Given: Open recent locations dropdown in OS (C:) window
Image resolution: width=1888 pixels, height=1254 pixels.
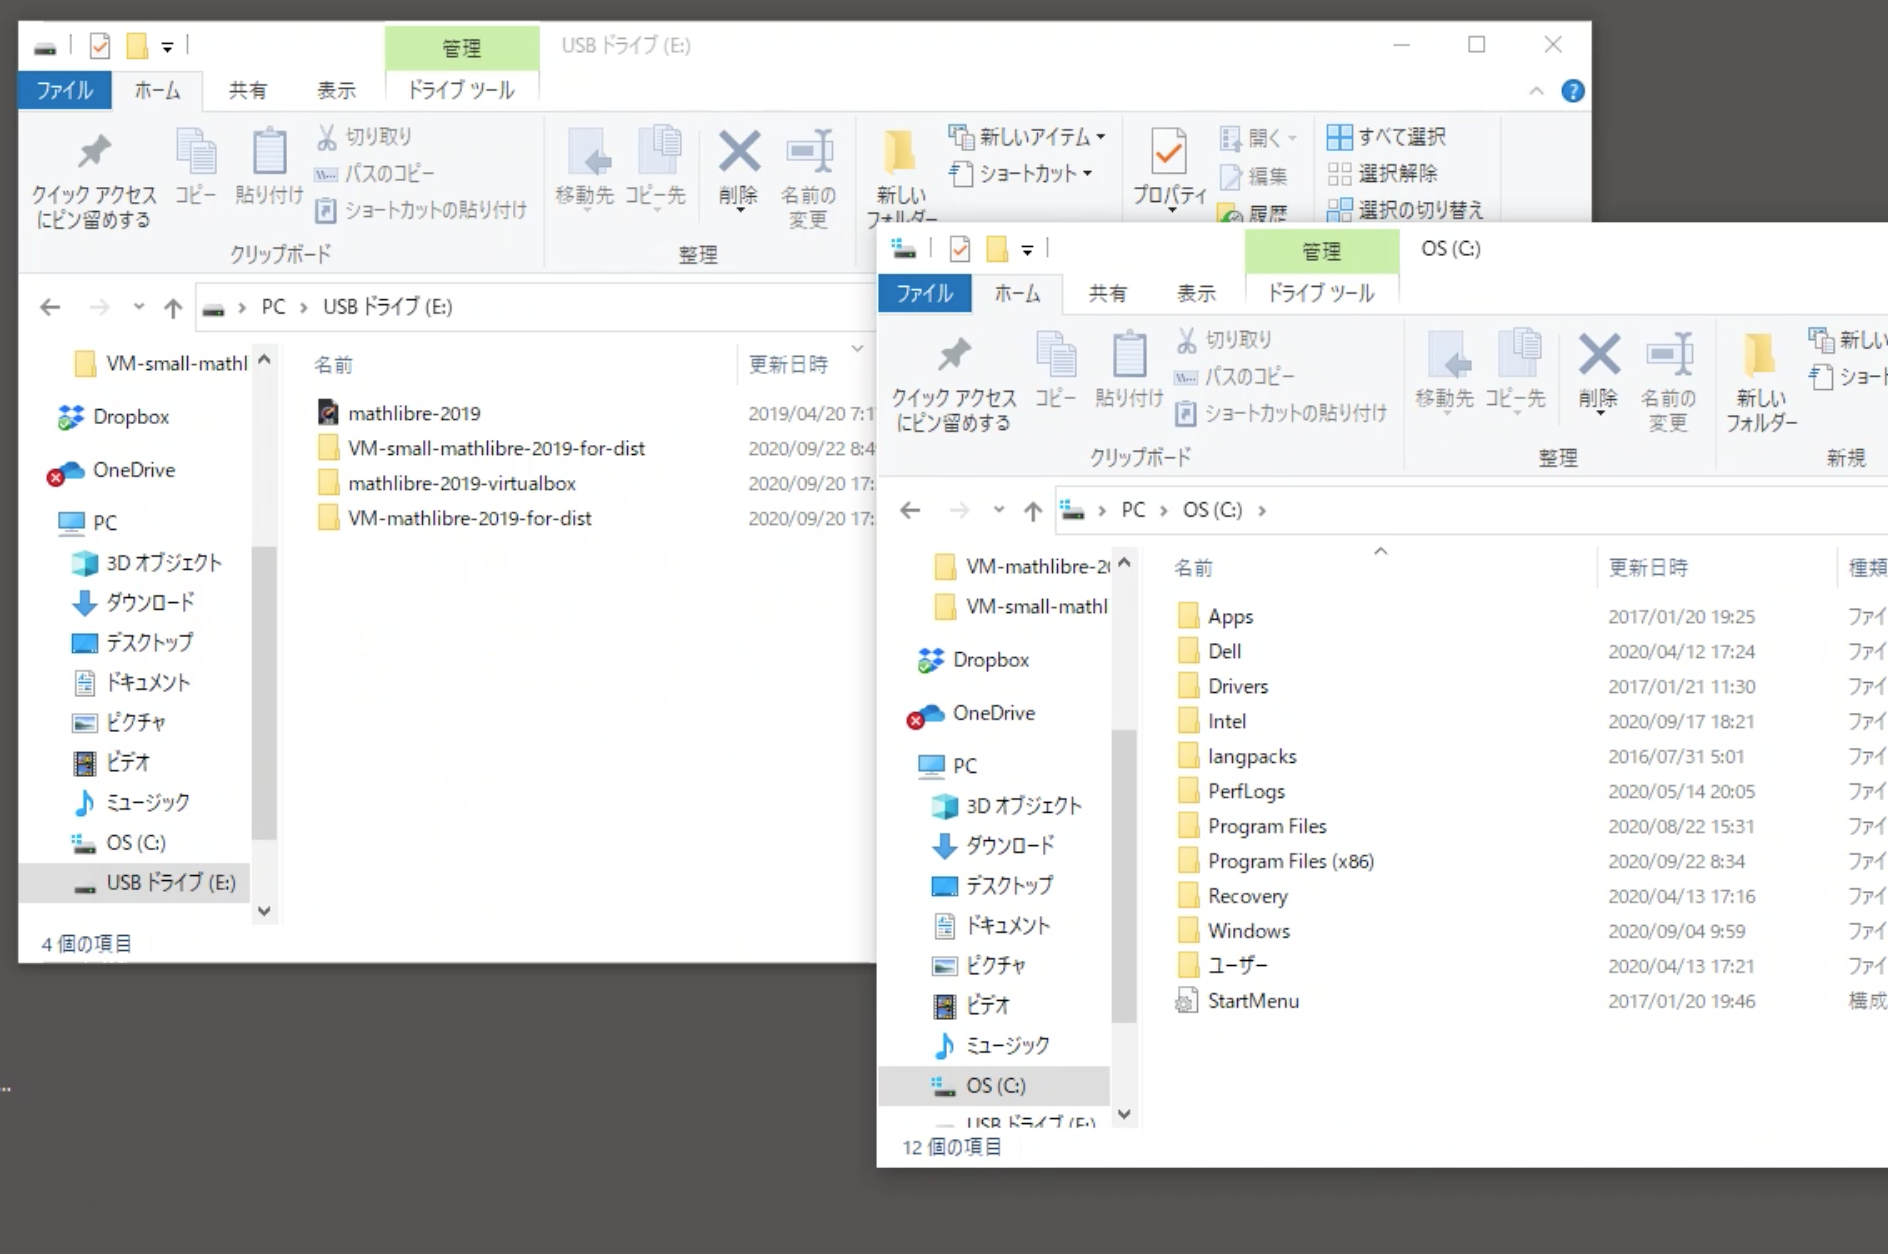Looking at the screenshot, I should coord(998,510).
